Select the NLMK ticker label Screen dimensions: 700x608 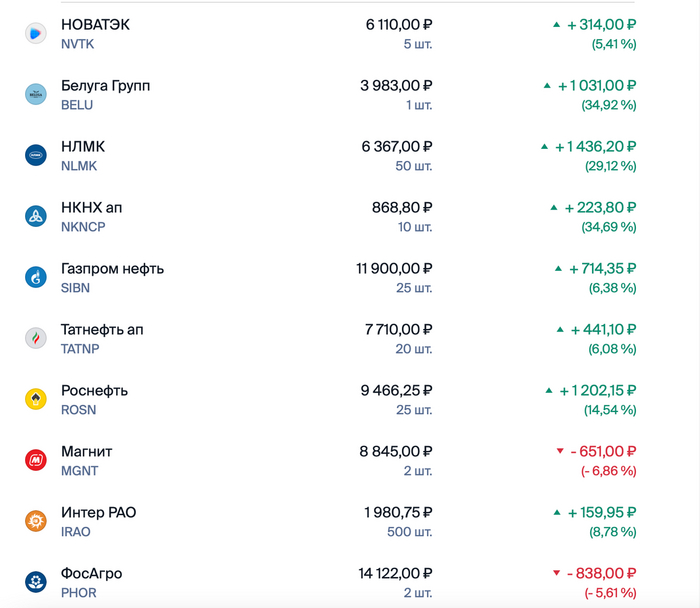79,166
